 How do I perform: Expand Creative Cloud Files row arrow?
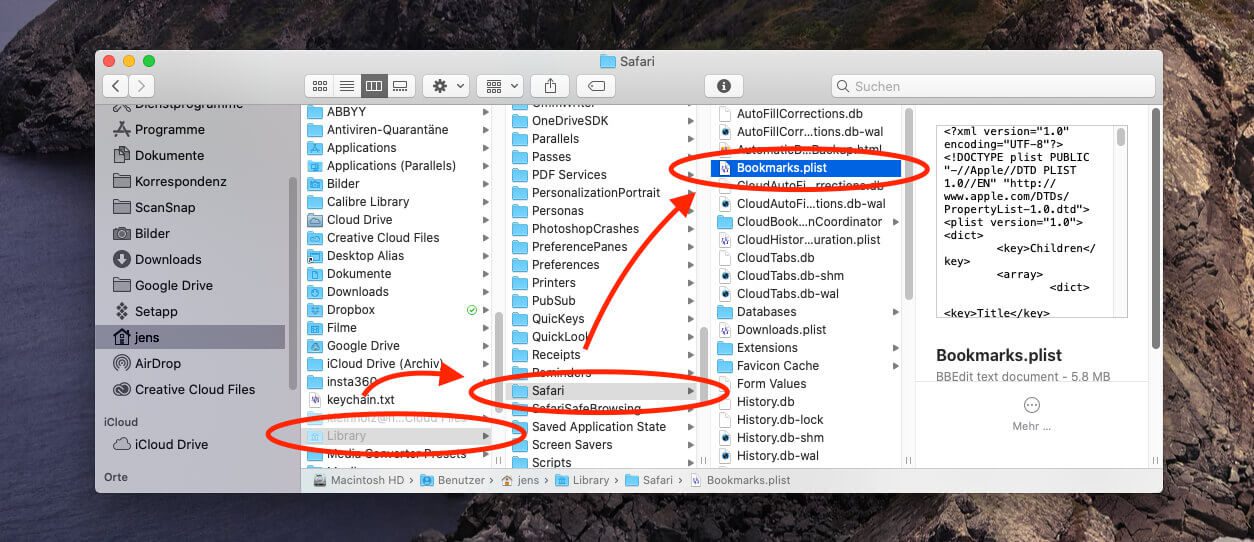(486, 238)
